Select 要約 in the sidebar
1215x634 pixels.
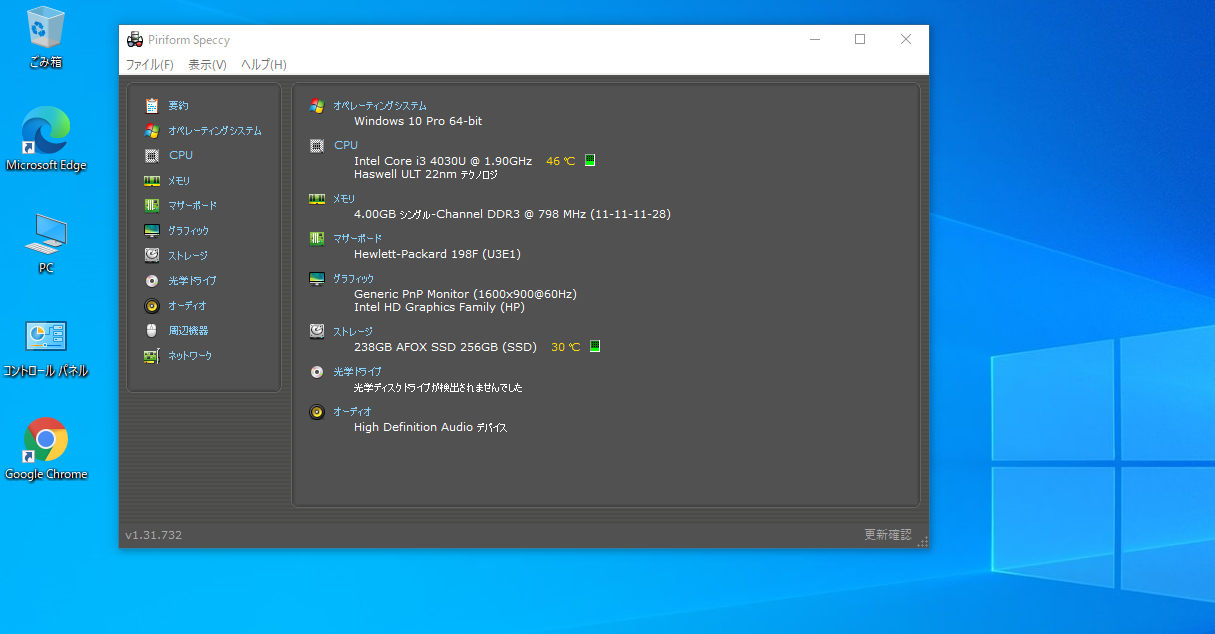pyautogui.click(x=178, y=105)
